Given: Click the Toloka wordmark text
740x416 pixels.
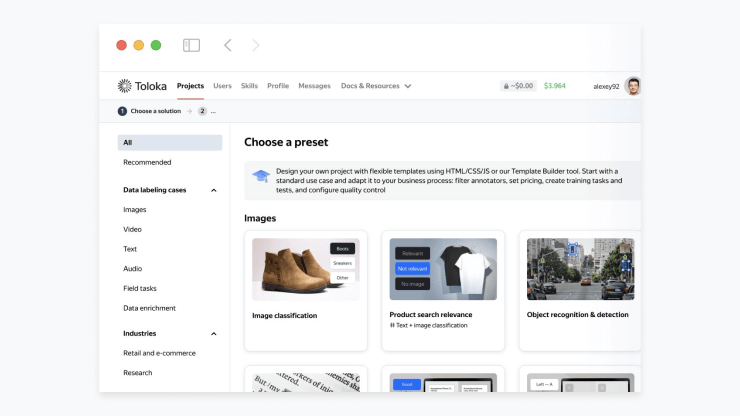Looking at the screenshot, I should 151,86.
